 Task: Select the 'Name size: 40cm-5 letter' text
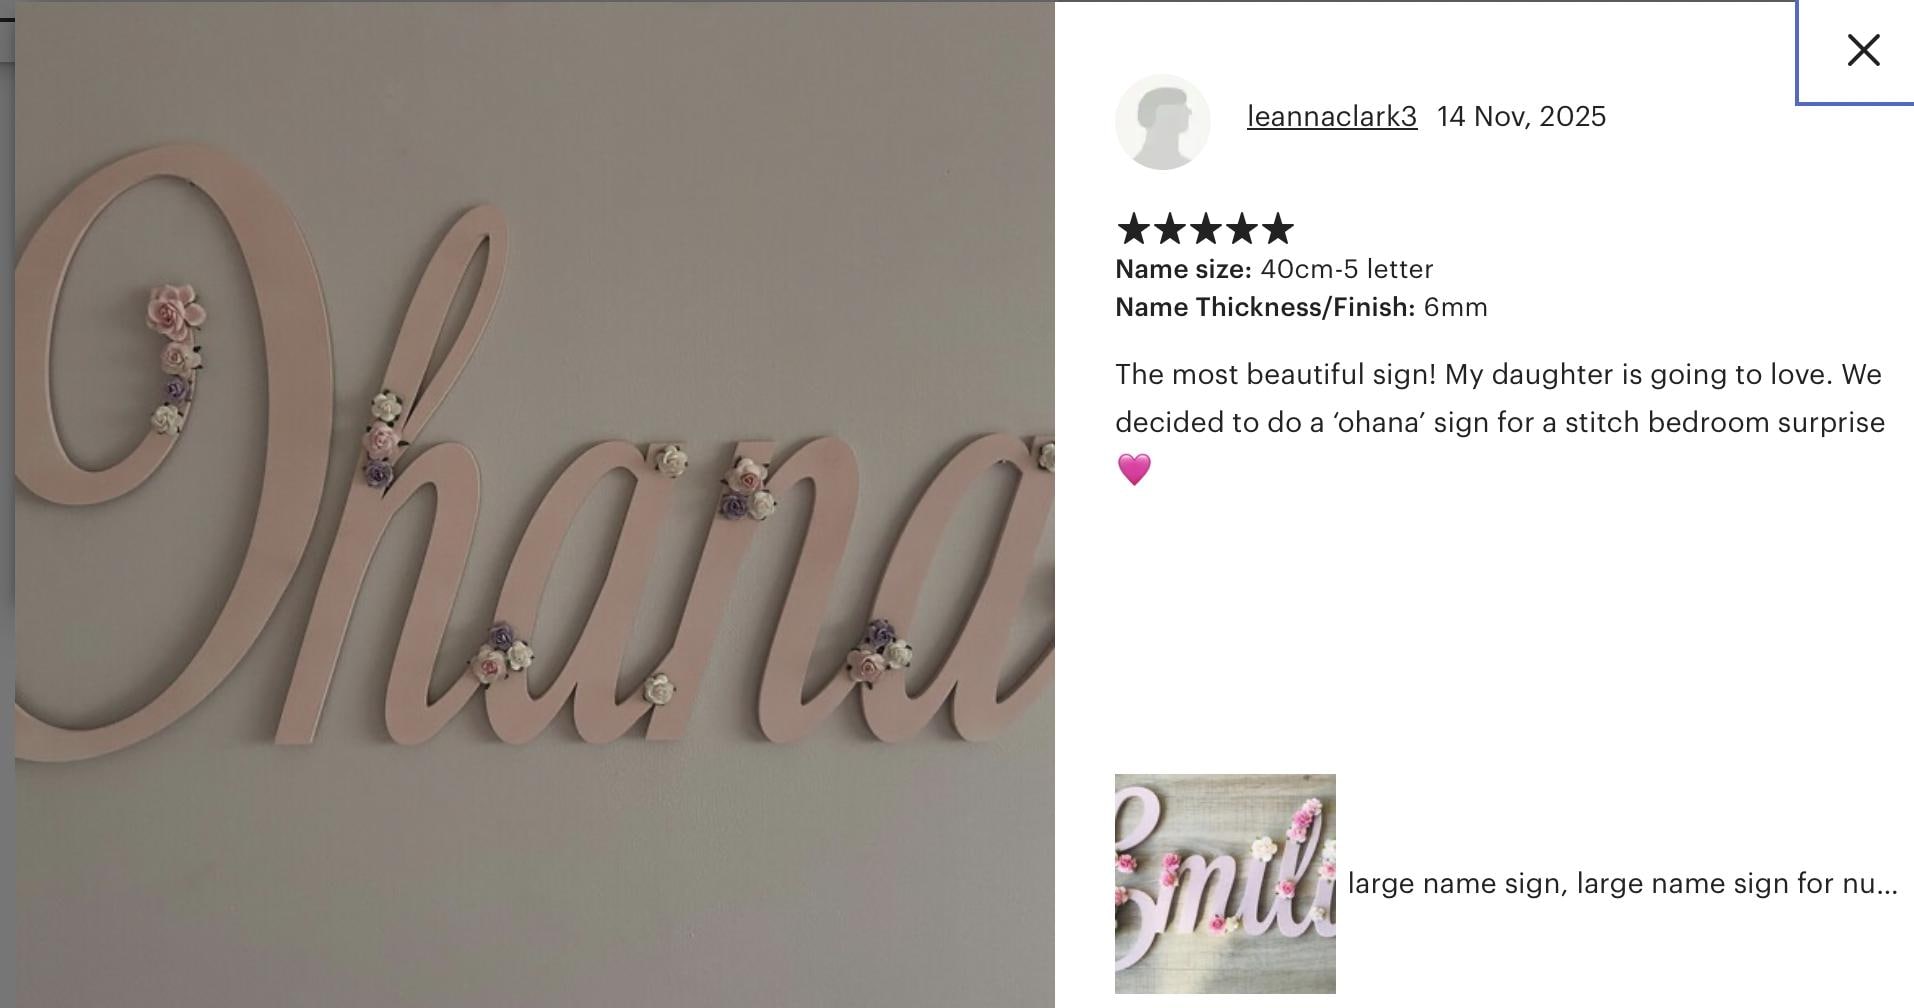coord(1274,269)
